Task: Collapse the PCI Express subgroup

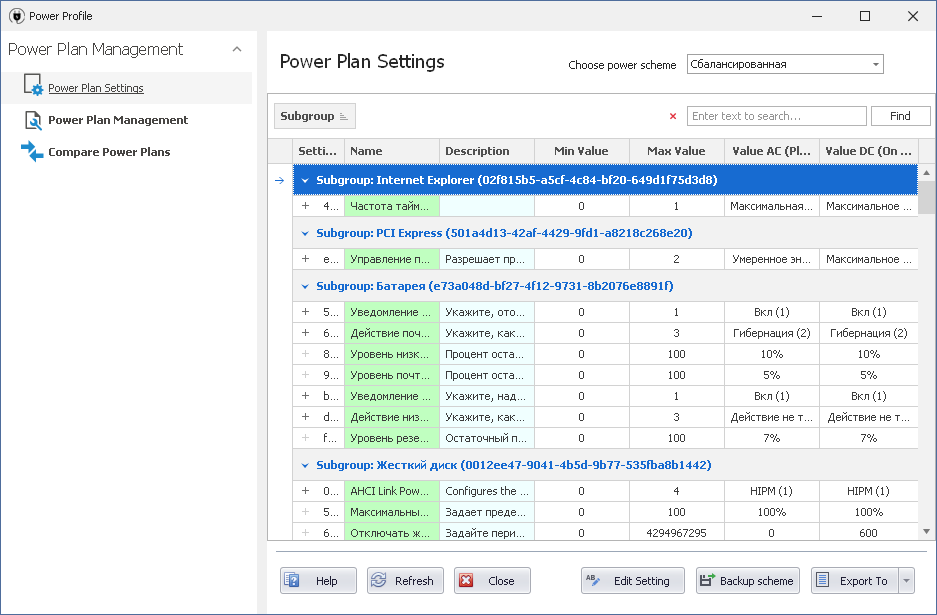Action: tap(306, 233)
